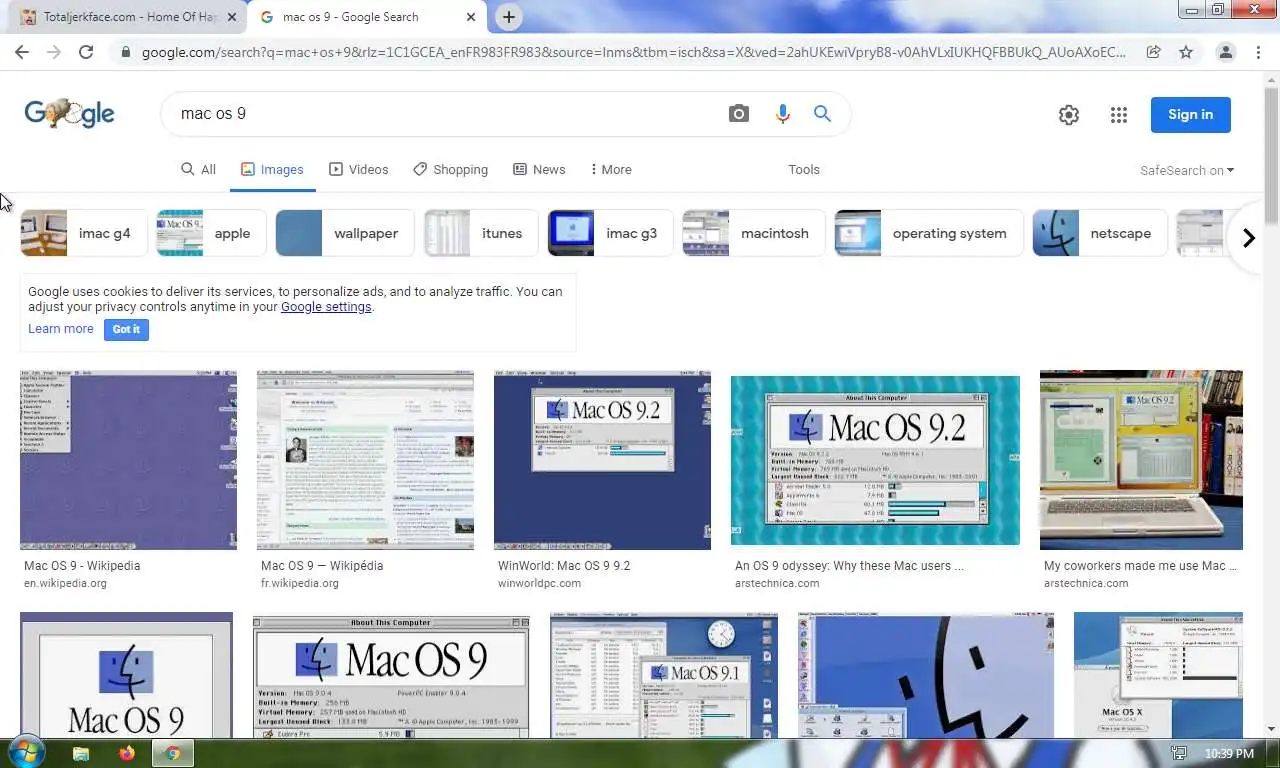Open the Mac OS 9.1 desktop screenshot thumbnail
The width and height of the screenshot is (1280, 768).
pos(664,675)
